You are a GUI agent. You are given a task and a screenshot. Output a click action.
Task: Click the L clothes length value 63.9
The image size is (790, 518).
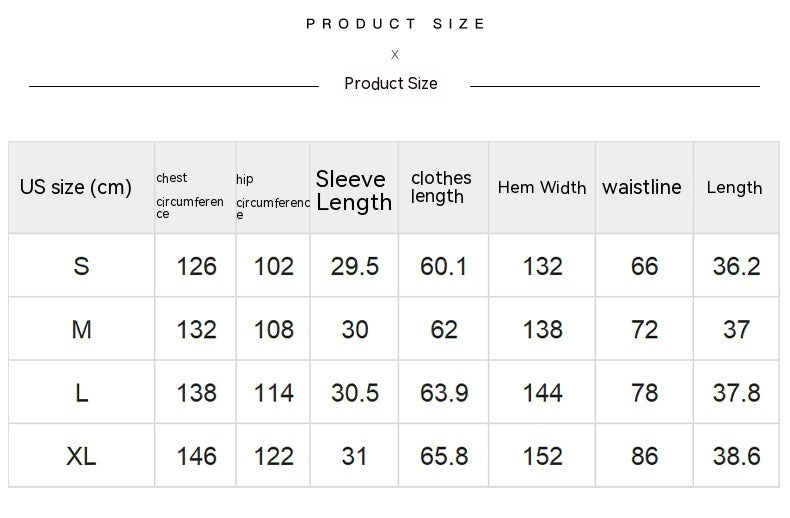click(444, 393)
